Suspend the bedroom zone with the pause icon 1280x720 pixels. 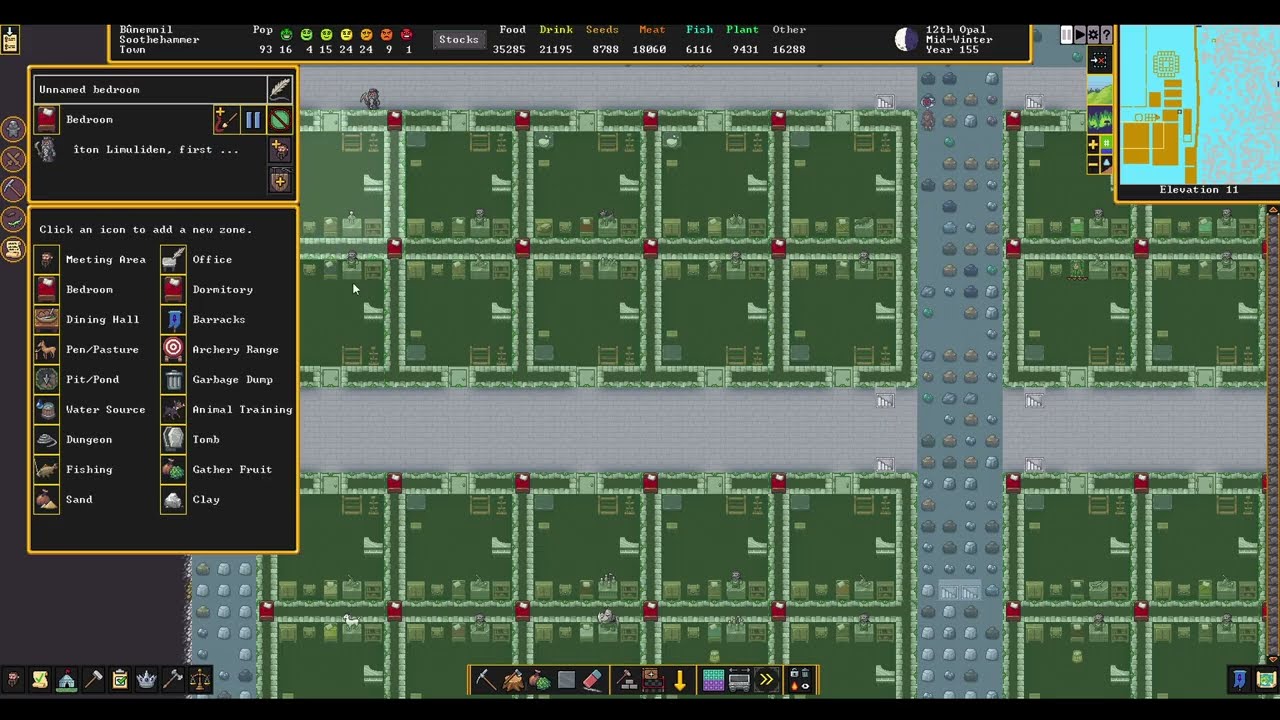253,120
